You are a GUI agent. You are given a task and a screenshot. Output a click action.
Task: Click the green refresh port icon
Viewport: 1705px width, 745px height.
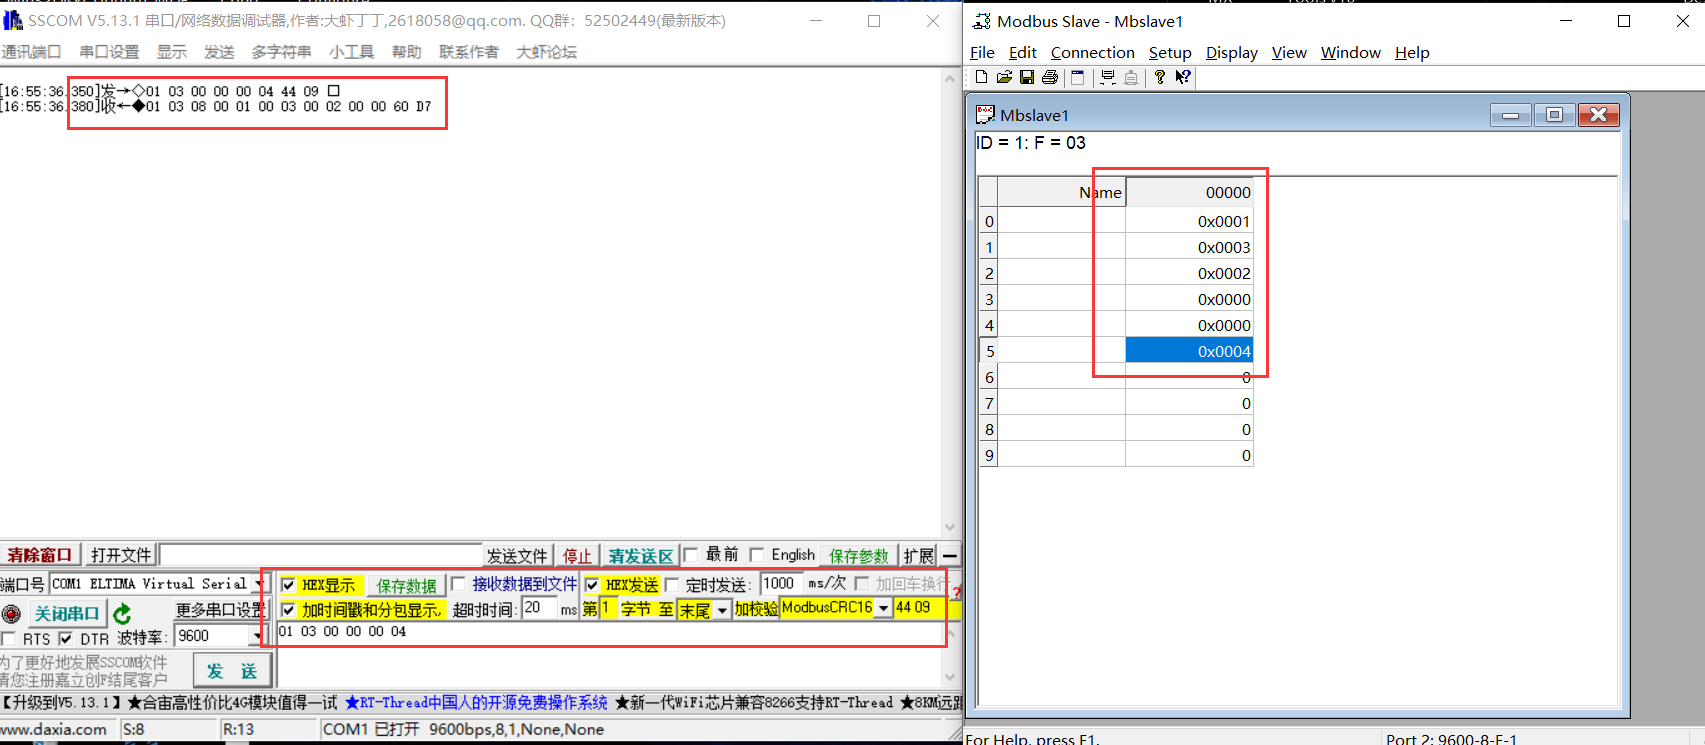point(122,613)
